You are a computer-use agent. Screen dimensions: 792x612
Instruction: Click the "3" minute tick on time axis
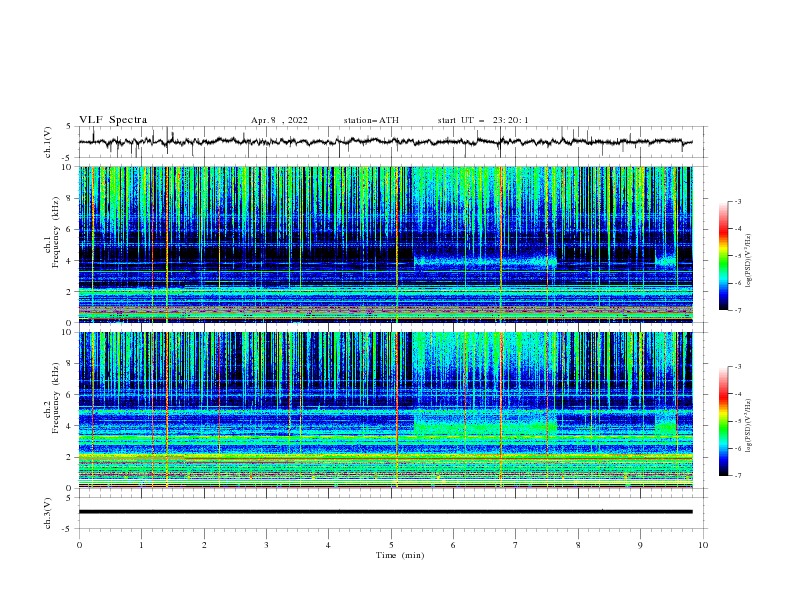click(x=266, y=545)
